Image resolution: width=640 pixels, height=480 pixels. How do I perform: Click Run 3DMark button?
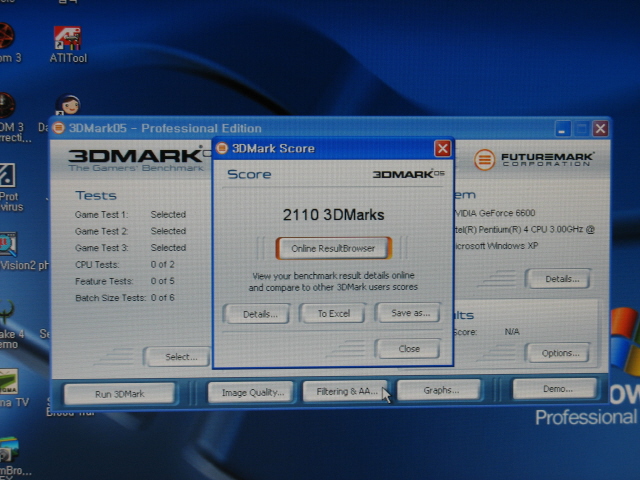pyautogui.click(x=120, y=394)
